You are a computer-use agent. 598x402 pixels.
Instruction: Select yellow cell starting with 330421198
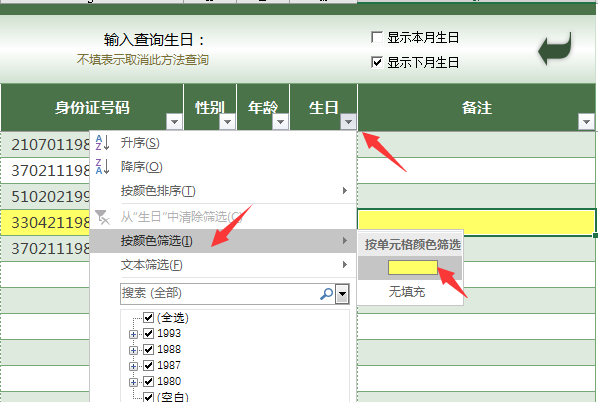coord(45,222)
